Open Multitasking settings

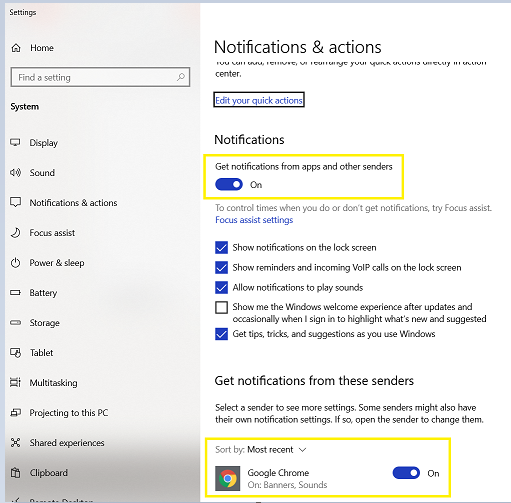tap(53, 383)
